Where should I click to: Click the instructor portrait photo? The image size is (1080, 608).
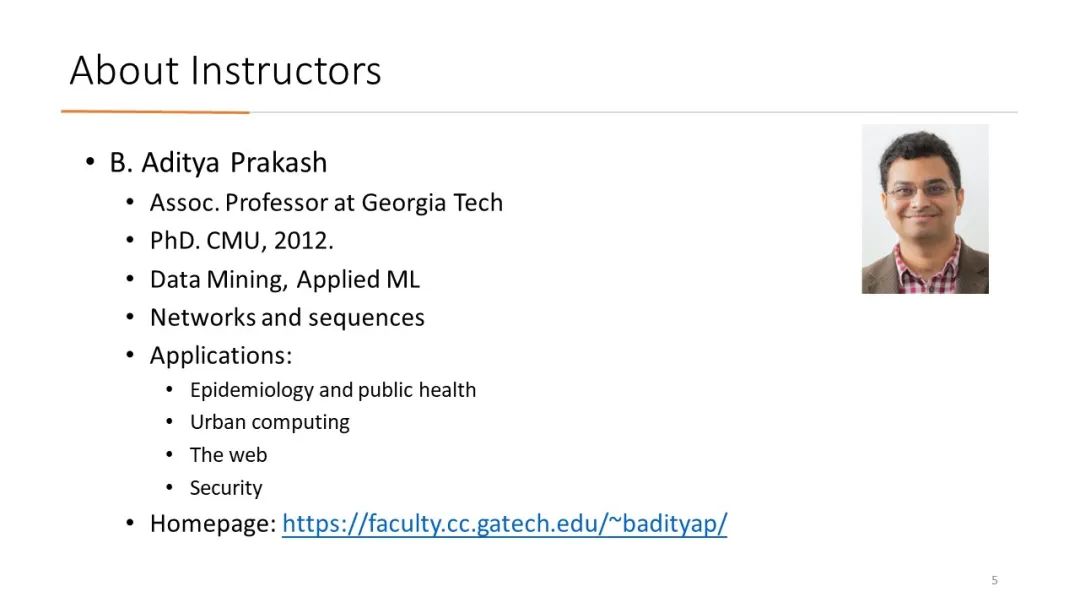(925, 209)
